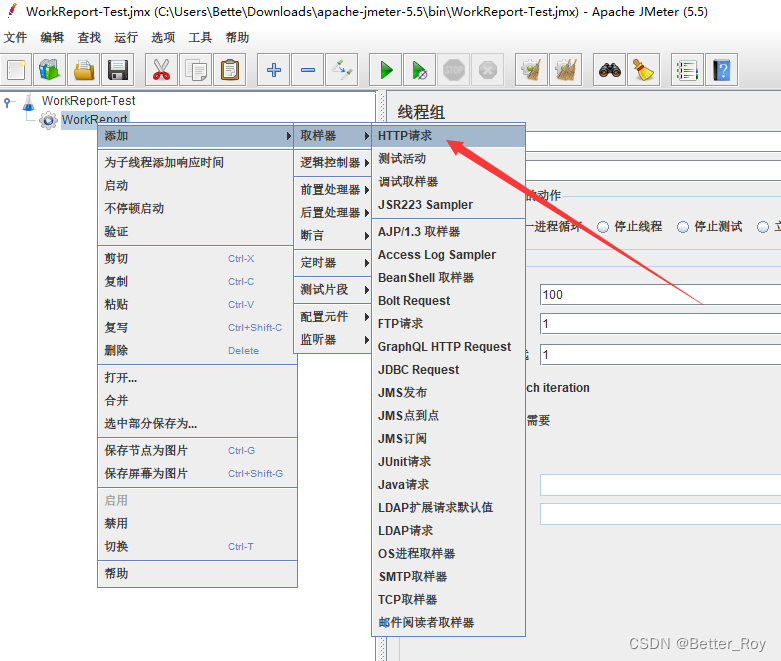
Task: Open the 帮助 menu in the menu bar
Action: point(237,37)
